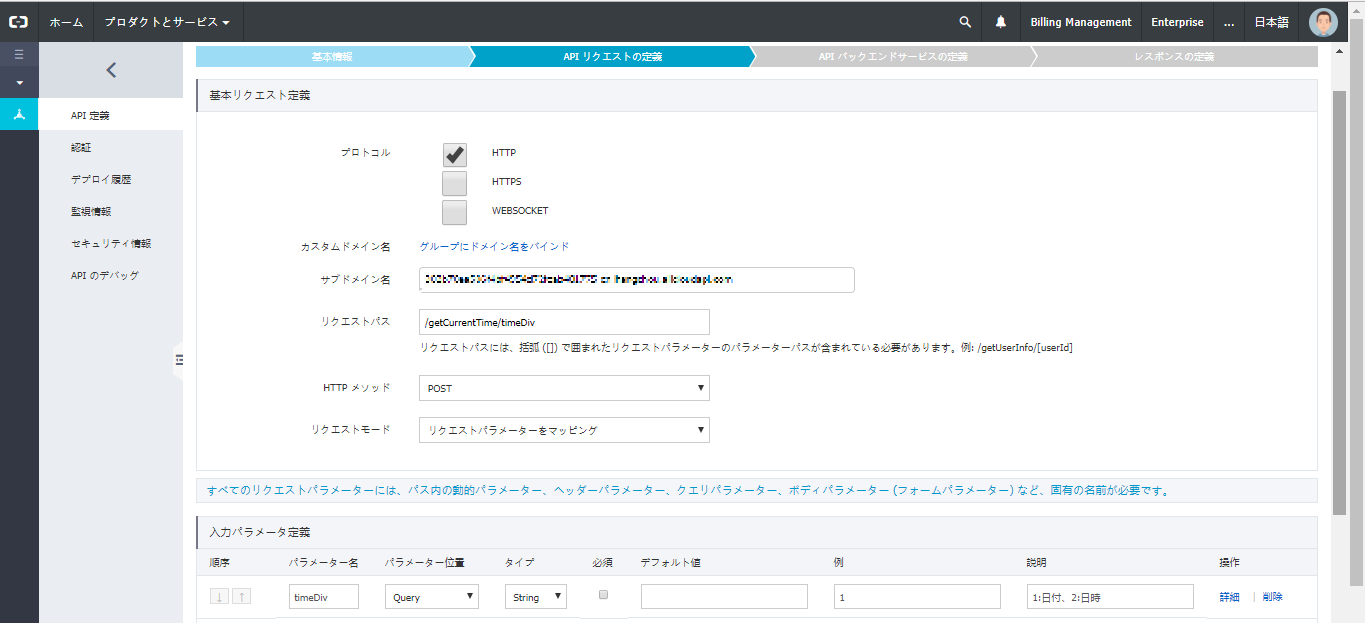Open the Enterprise menu

click(1177, 22)
